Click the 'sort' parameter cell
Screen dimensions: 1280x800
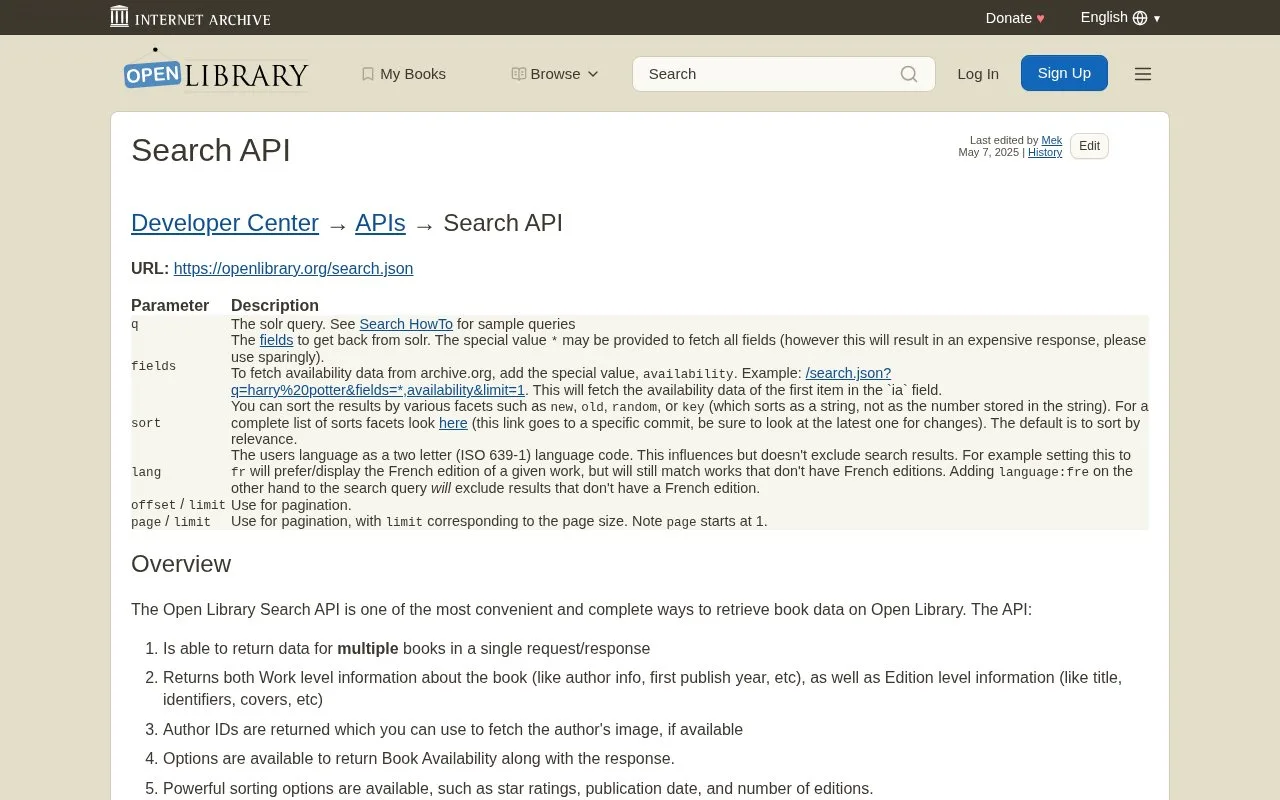pyautogui.click(x=181, y=423)
